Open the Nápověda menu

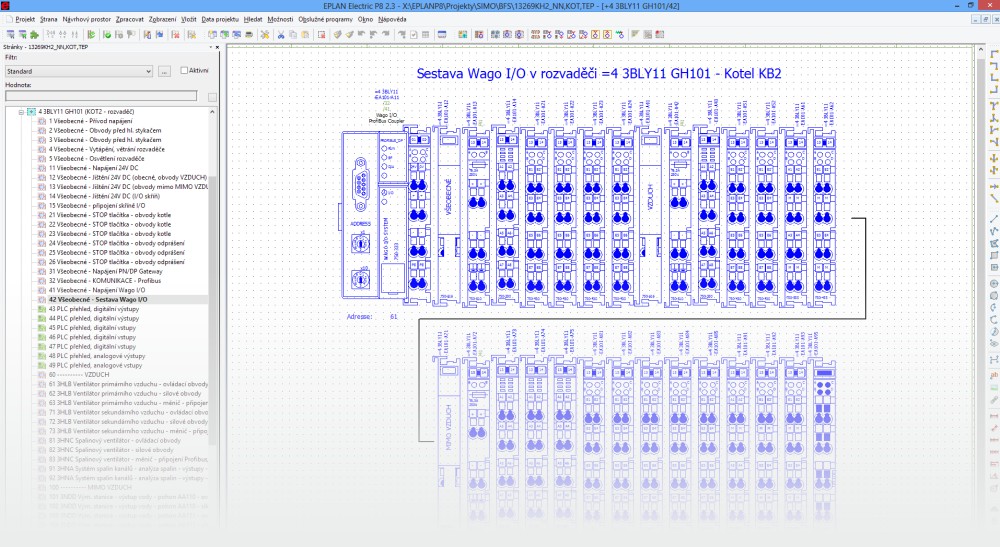point(392,19)
